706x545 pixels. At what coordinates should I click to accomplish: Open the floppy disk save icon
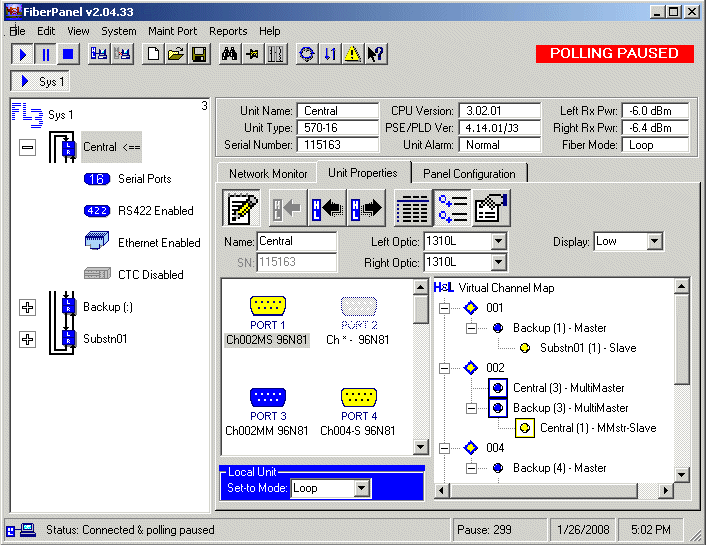pos(199,54)
